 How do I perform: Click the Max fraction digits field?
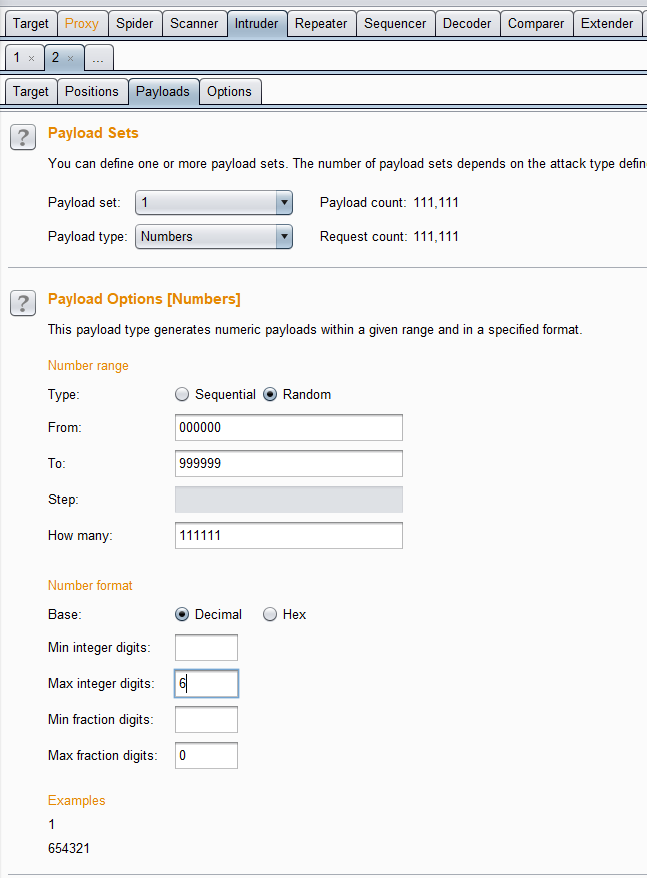[206, 755]
